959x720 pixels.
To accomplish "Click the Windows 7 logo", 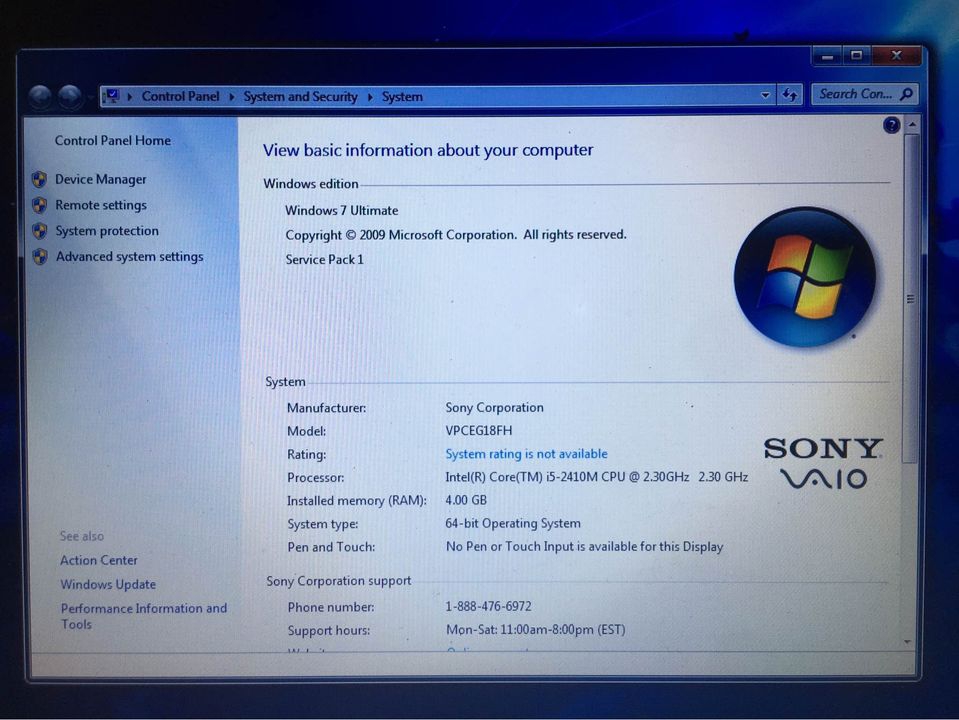I will 805,277.
